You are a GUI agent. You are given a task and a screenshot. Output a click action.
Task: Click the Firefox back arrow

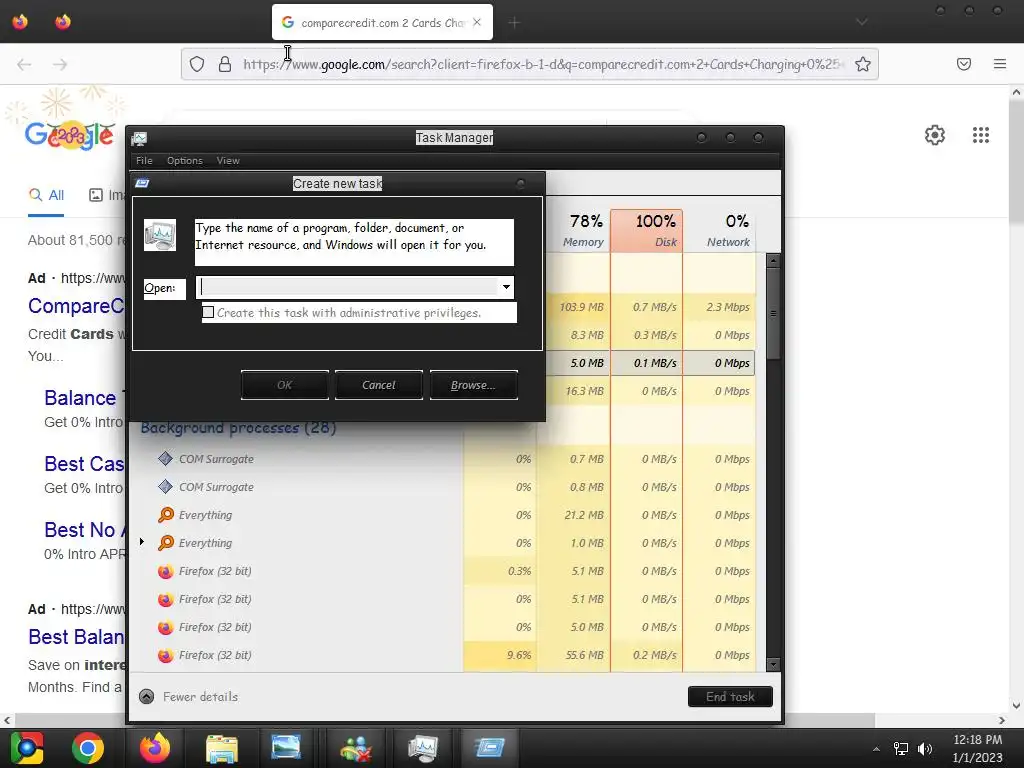click(x=24, y=64)
